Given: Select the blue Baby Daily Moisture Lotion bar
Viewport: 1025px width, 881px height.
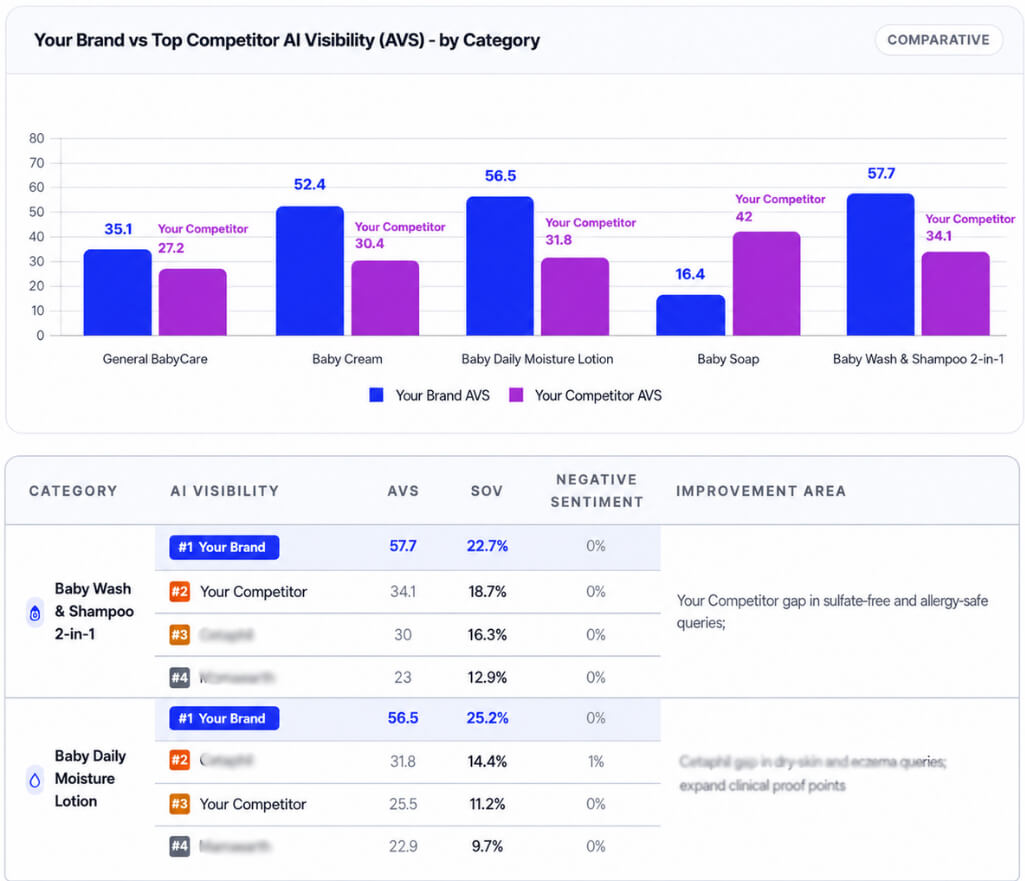Looking at the screenshot, I should tap(500, 266).
